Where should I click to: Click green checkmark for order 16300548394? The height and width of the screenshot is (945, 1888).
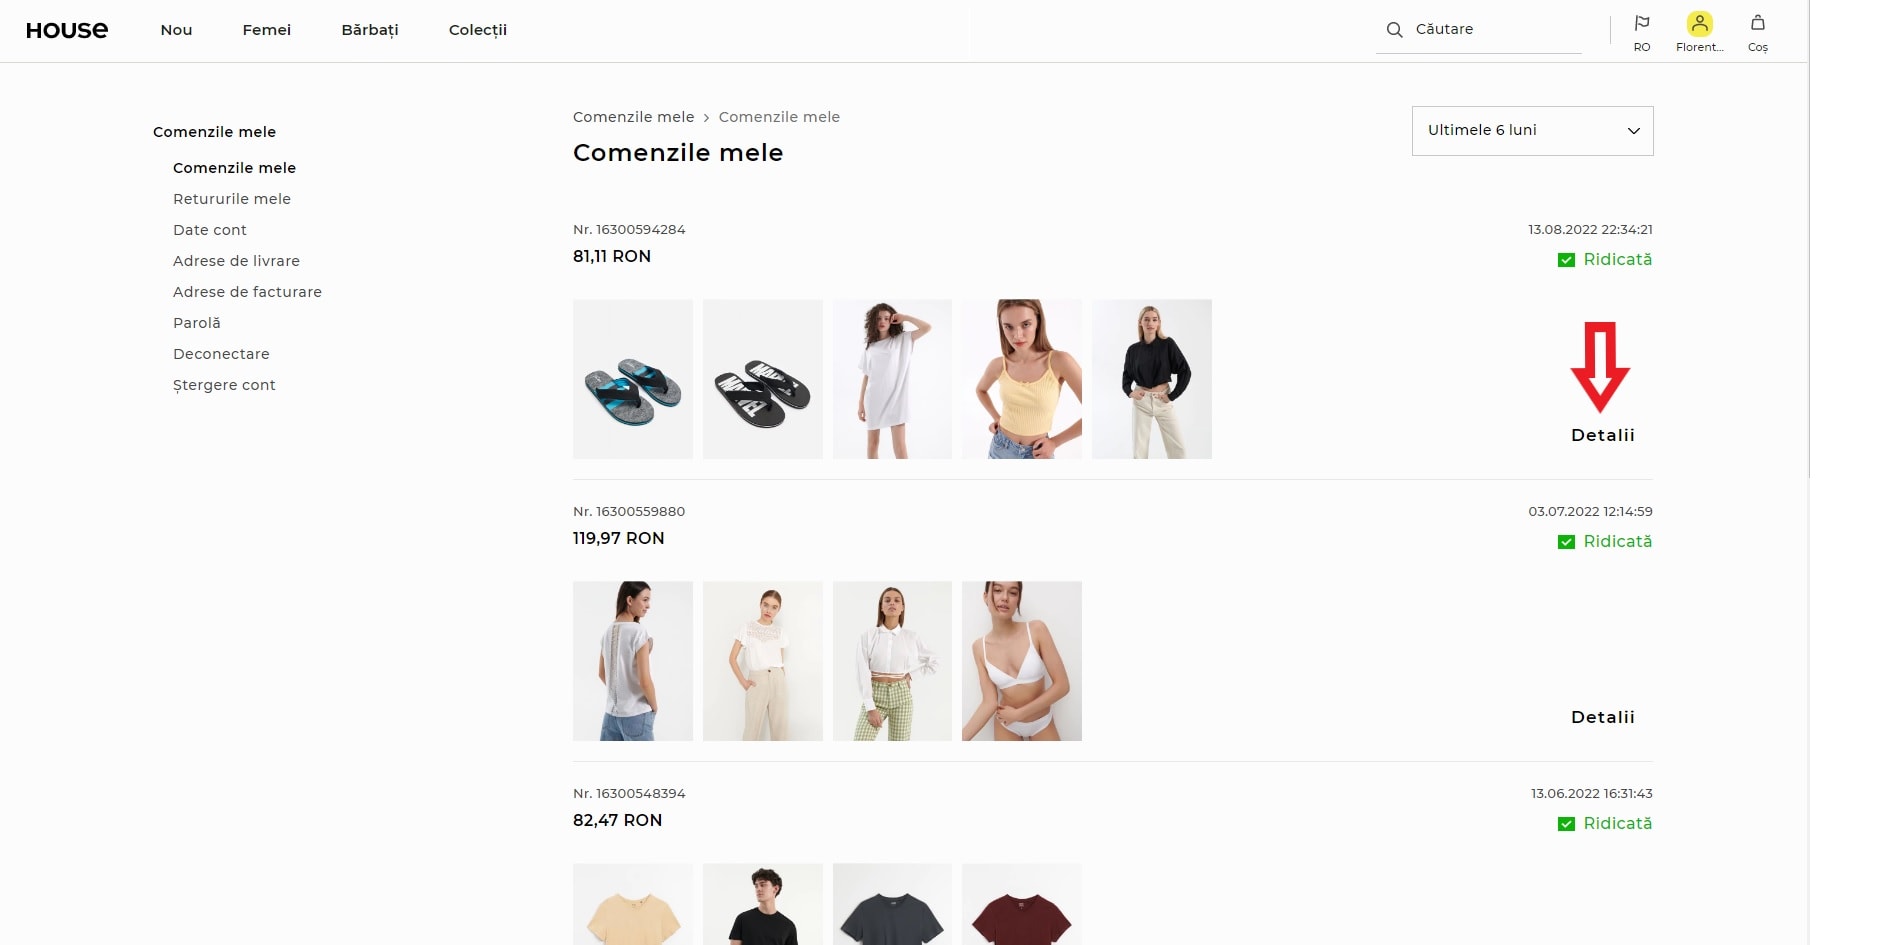pos(1566,824)
